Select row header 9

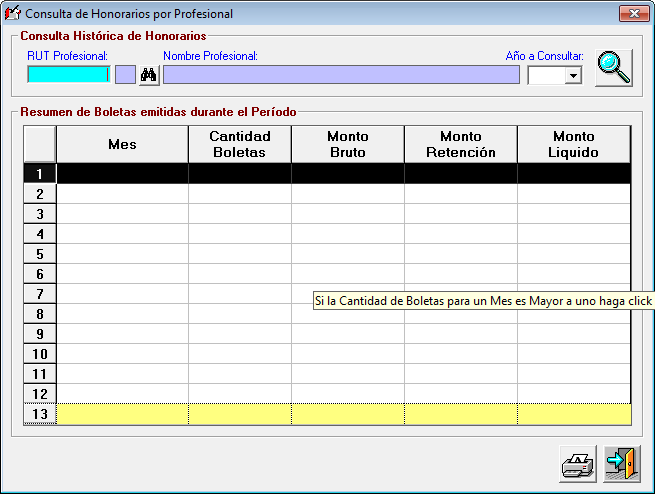(x=40, y=334)
